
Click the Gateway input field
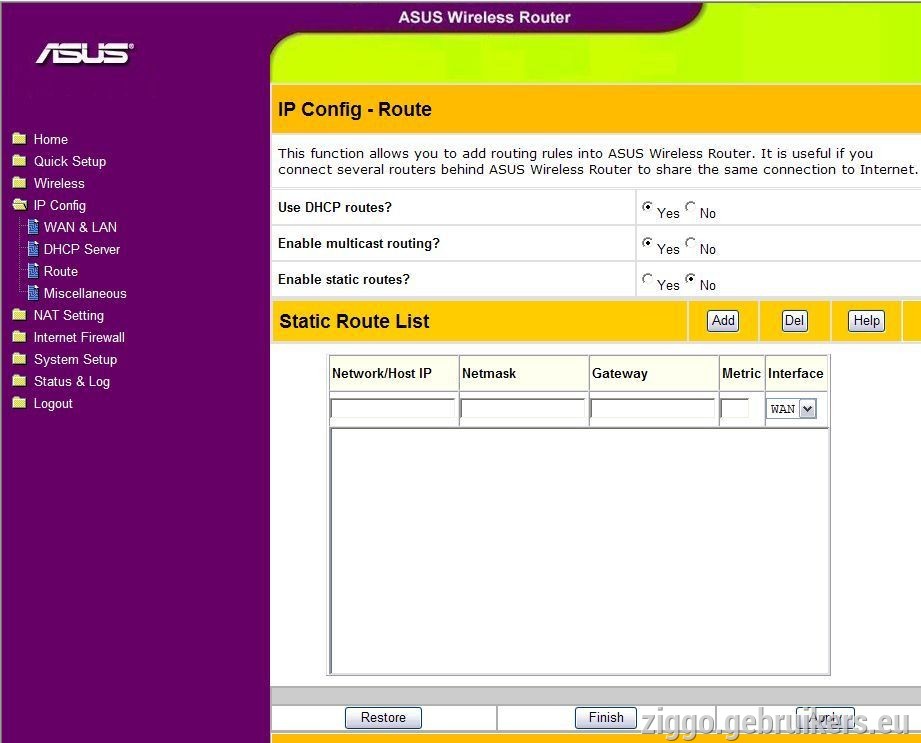[x=653, y=408]
